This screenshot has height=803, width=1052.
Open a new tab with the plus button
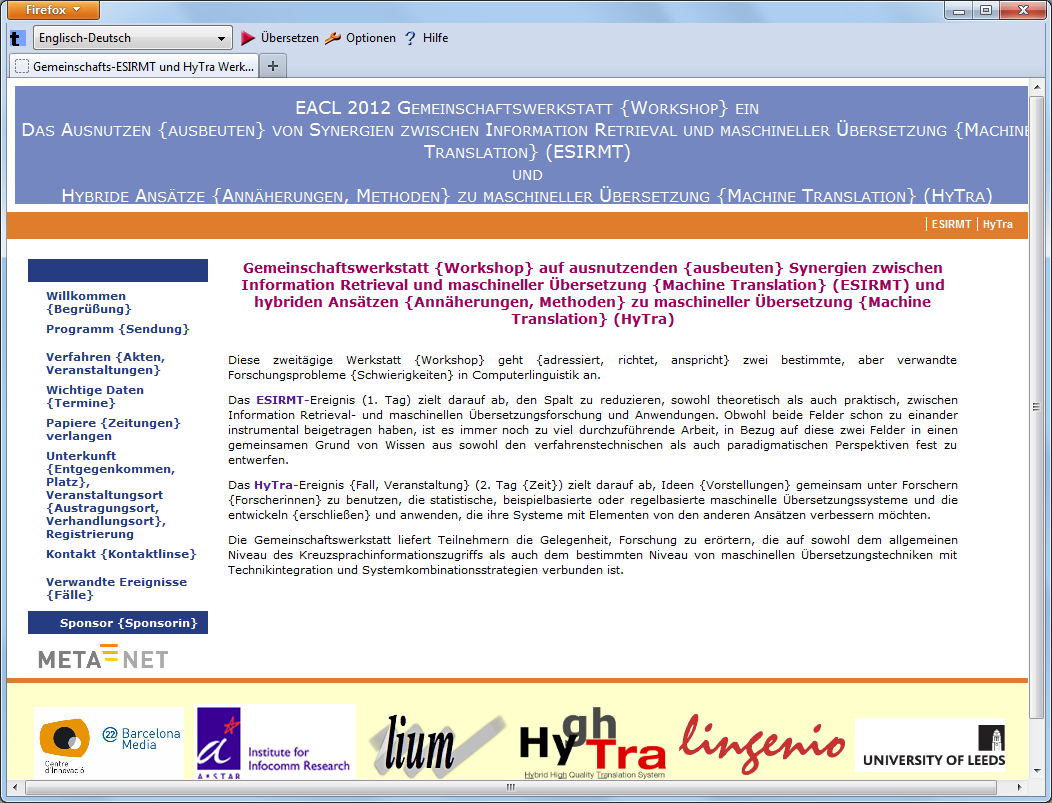point(273,66)
